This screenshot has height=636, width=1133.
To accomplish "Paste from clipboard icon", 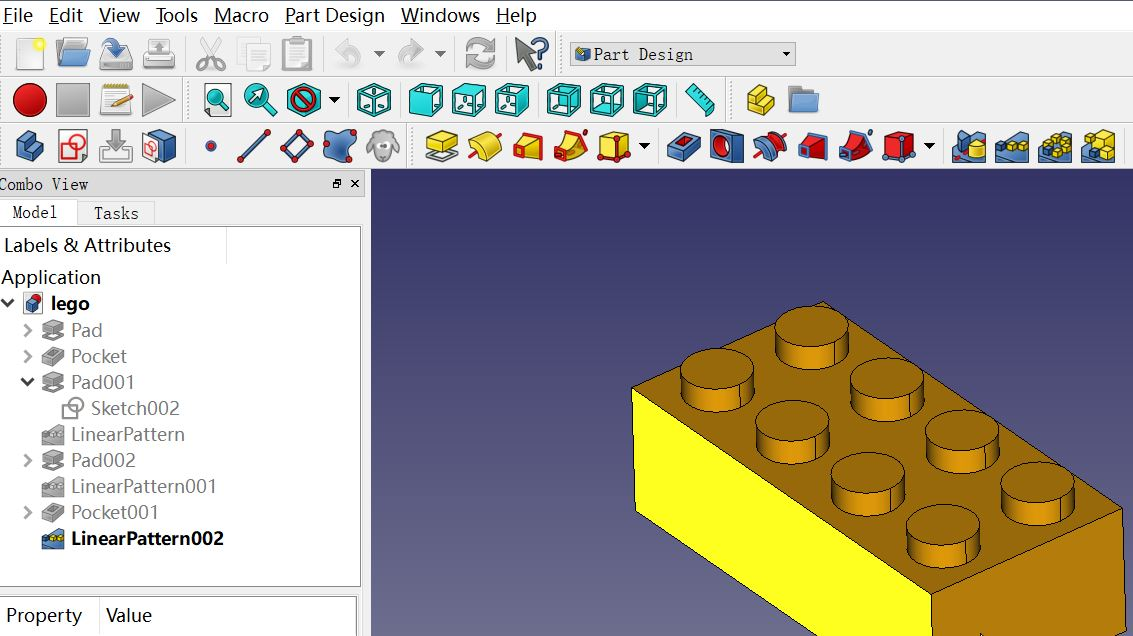I will [296, 54].
